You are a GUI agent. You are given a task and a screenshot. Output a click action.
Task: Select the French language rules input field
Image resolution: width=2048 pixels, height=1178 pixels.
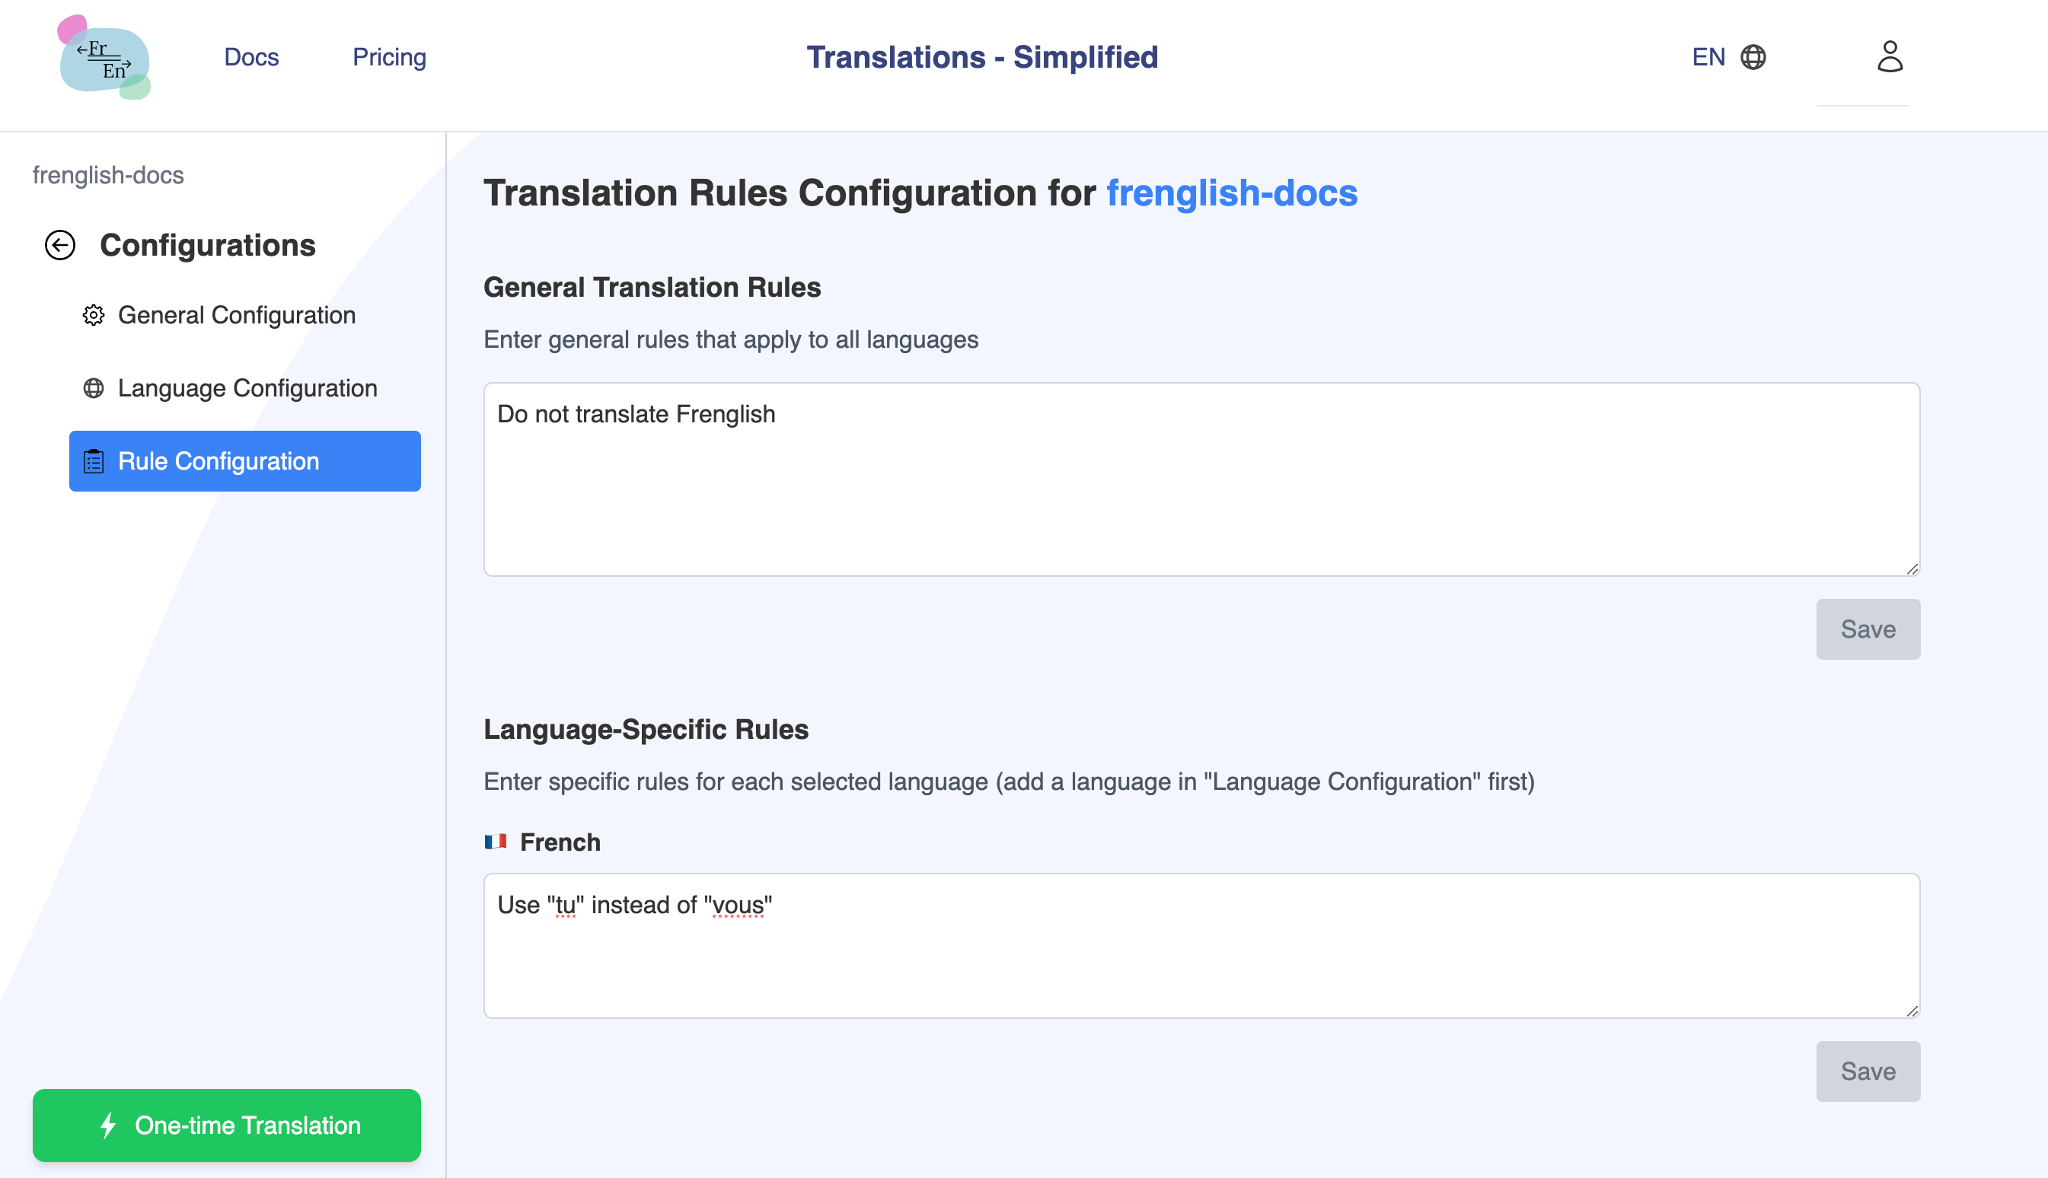pos(1201,942)
